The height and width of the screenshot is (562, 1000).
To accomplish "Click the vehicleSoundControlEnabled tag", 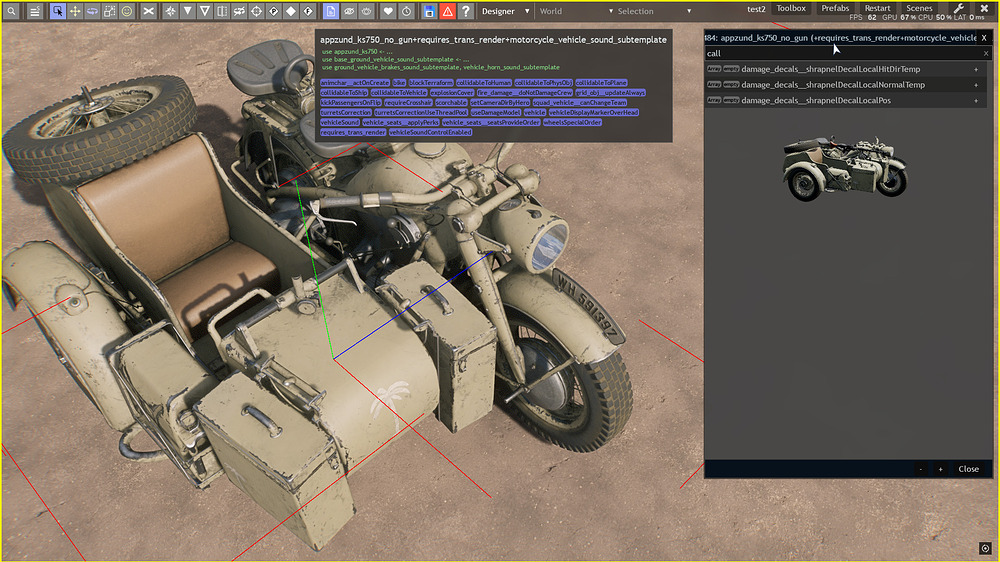I will click(x=430, y=132).
